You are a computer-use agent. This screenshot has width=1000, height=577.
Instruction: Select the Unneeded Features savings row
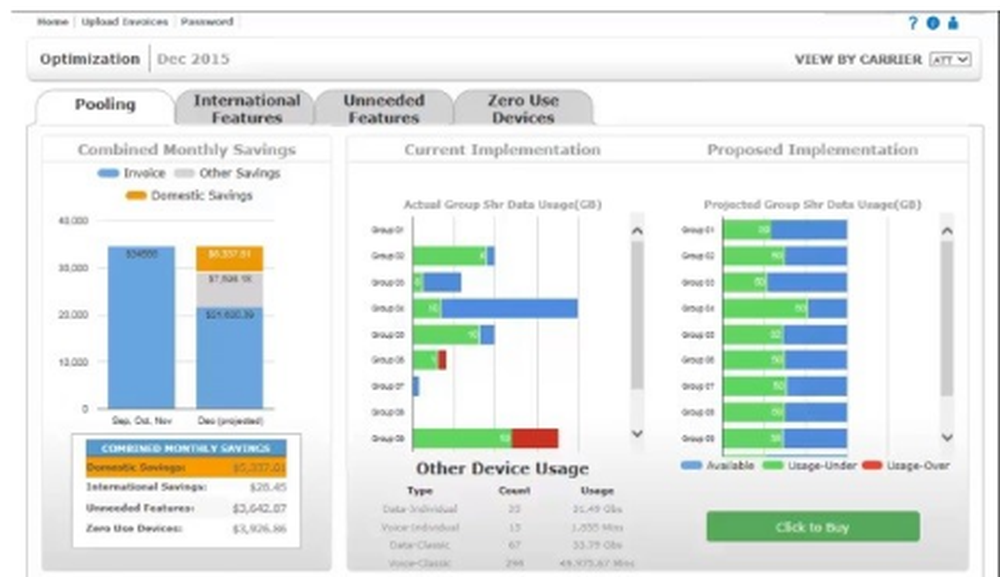click(x=186, y=508)
